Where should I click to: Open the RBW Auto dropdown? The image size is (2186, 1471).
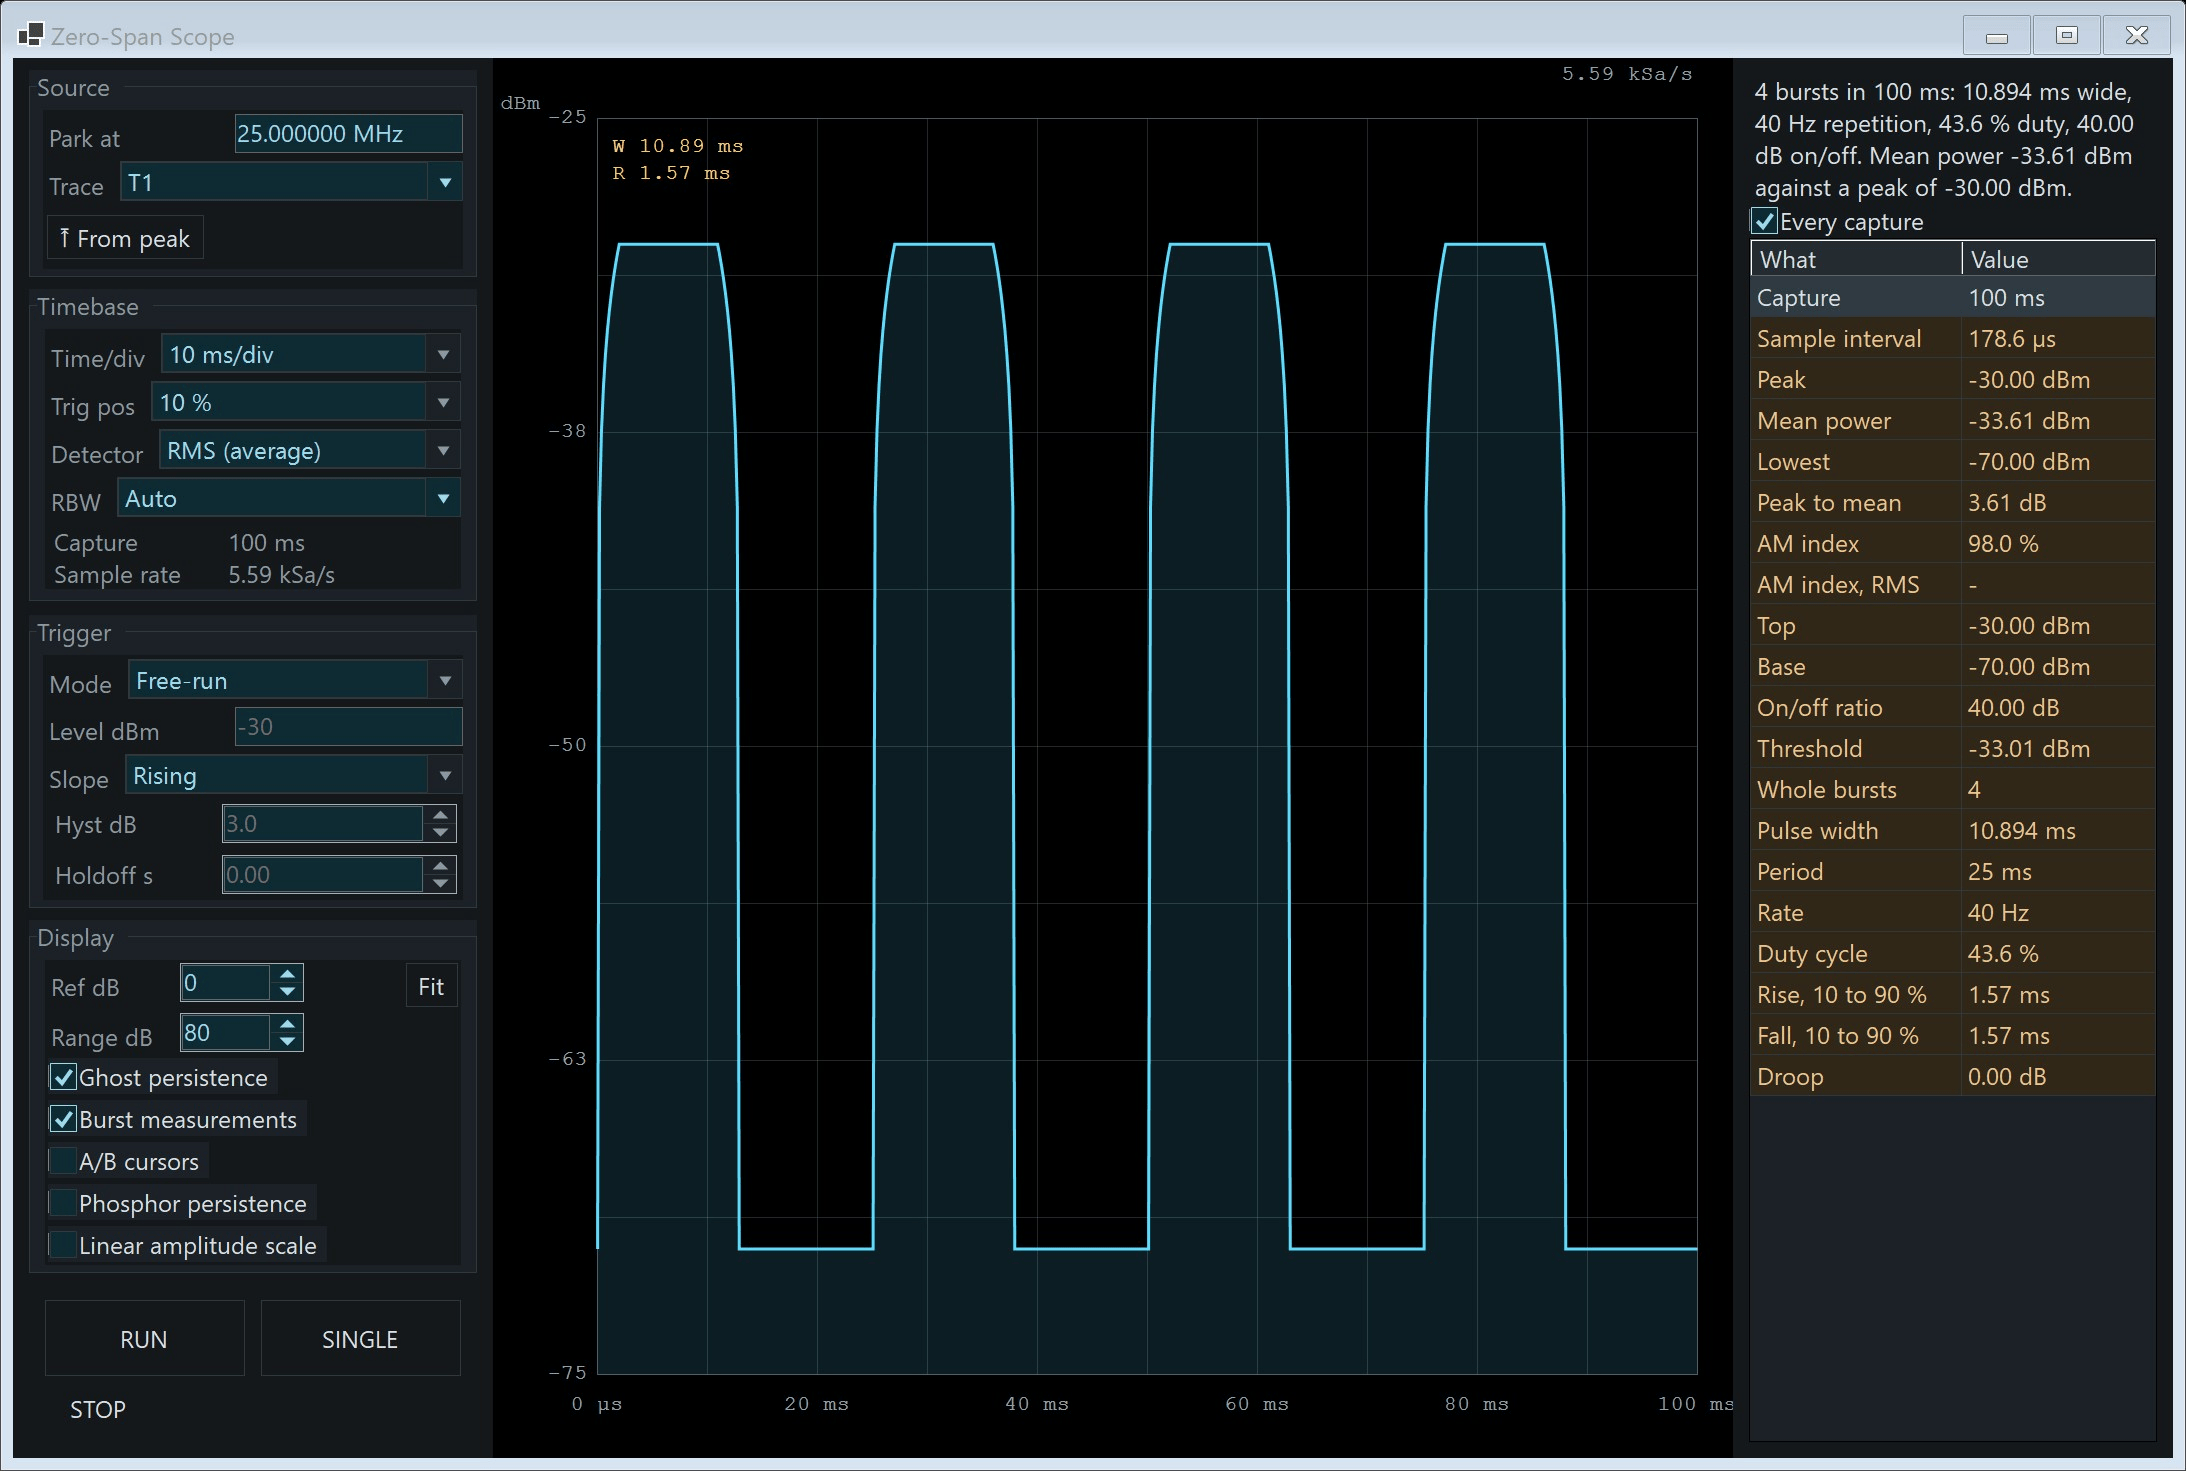click(288, 499)
